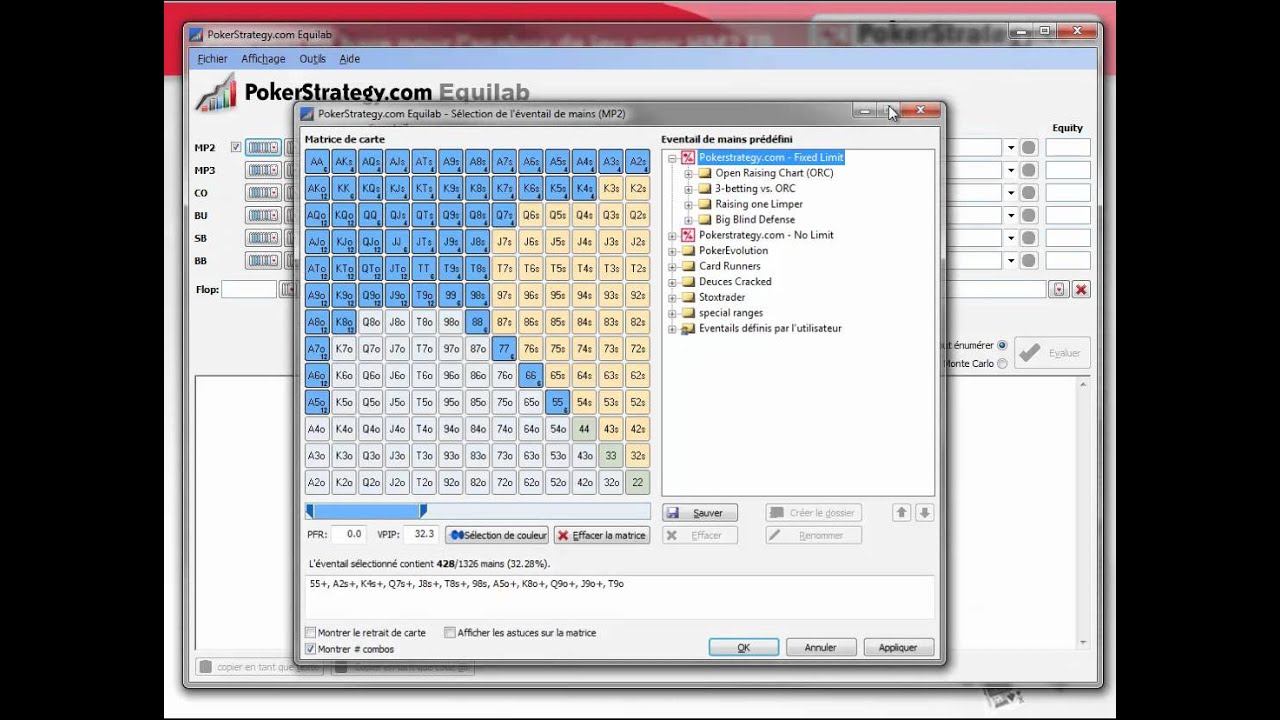Move selected range down with arrow icon
The image size is (1280, 720).
point(924,512)
